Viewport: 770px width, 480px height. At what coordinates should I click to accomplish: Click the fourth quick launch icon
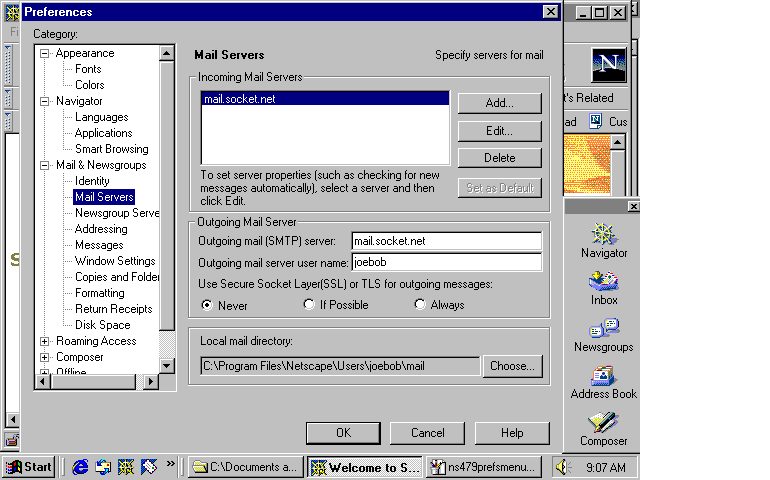point(148,467)
